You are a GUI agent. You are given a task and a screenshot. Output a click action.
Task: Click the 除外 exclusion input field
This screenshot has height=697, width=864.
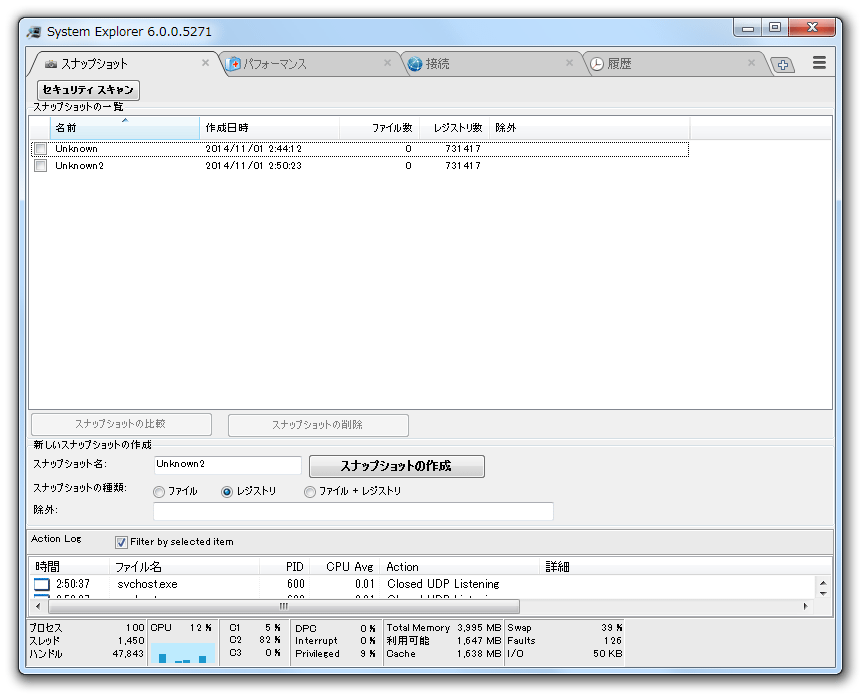pyautogui.click(x=353, y=511)
